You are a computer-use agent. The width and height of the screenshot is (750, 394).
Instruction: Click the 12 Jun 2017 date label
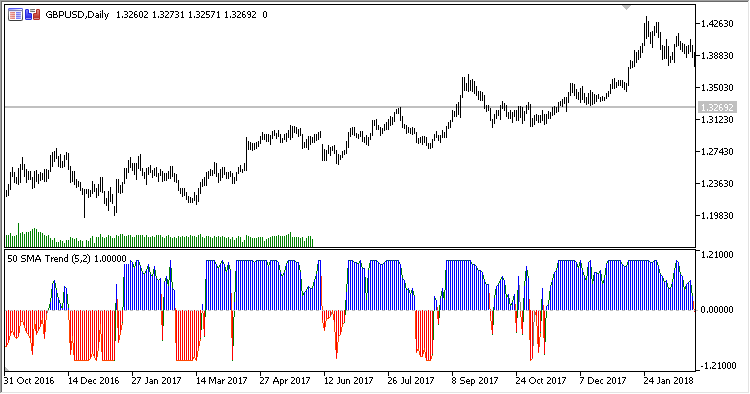(x=349, y=381)
